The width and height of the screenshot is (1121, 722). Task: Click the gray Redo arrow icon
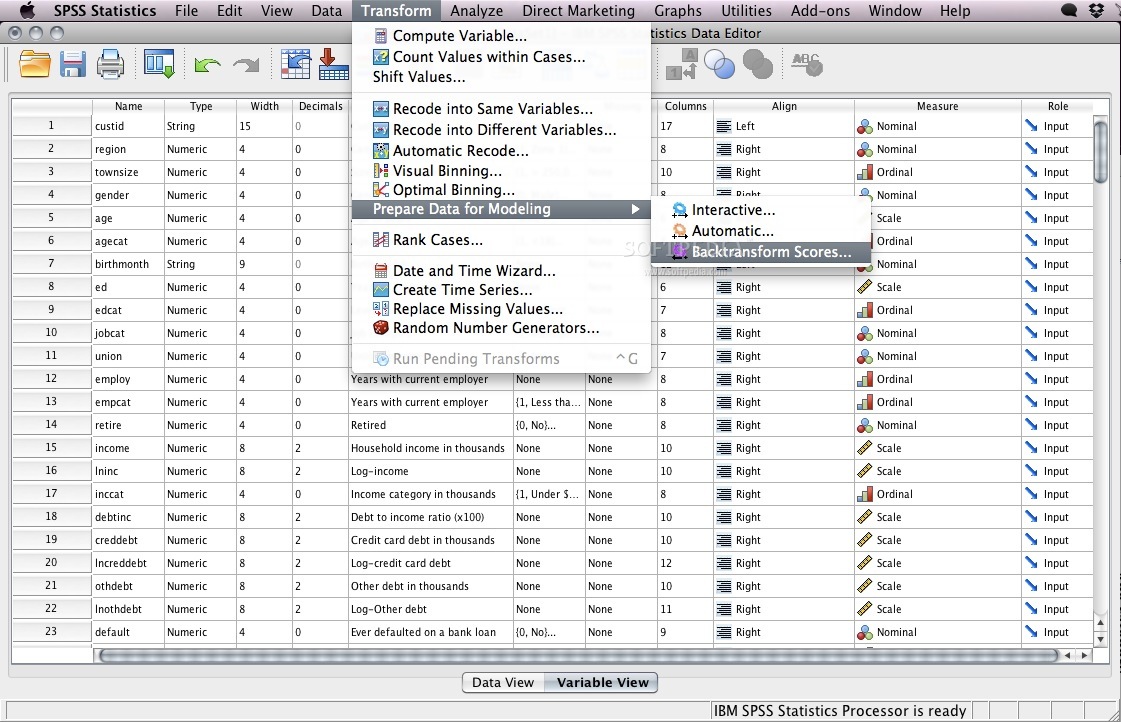coord(246,65)
